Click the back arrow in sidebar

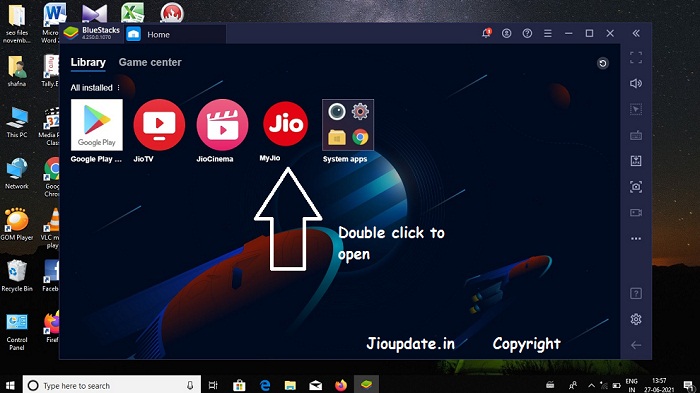tap(636, 345)
